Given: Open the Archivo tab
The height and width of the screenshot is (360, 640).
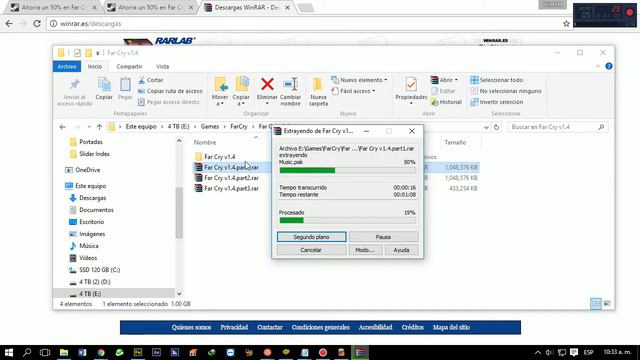Looking at the screenshot, I should (x=67, y=67).
